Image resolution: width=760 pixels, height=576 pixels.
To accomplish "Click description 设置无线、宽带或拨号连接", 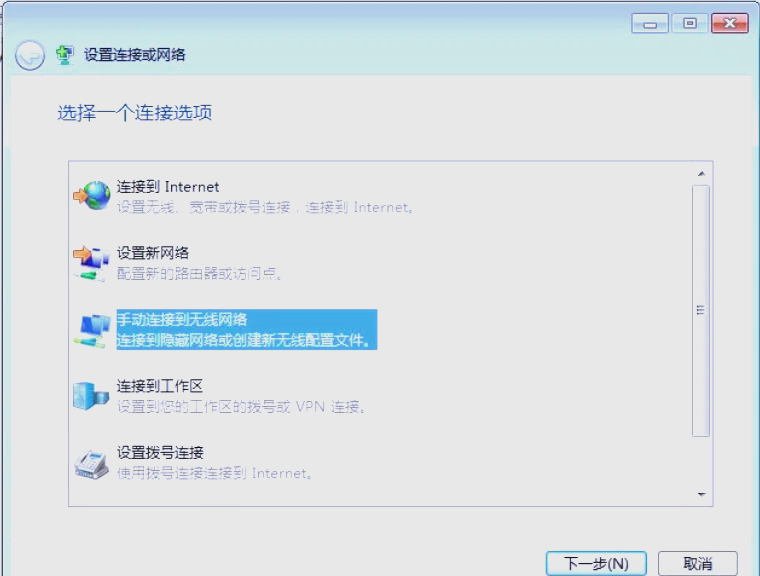I will 266,208.
